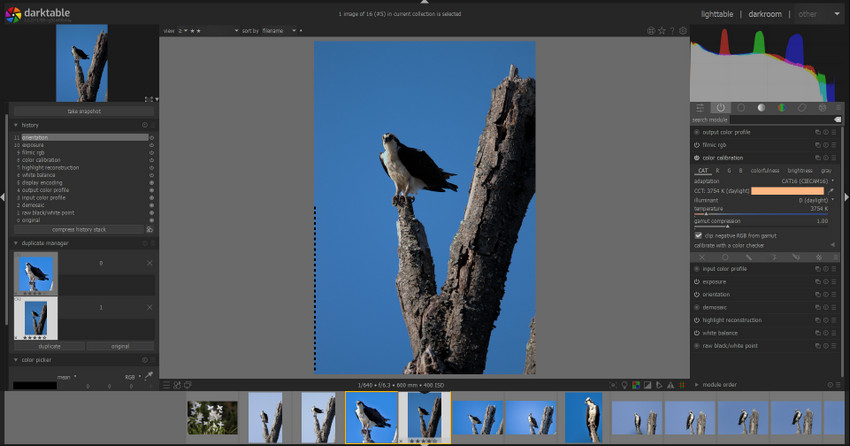Screen dimensions: 850x446
Task: Open color picker mean mode dropdown
Action: click(66, 377)
